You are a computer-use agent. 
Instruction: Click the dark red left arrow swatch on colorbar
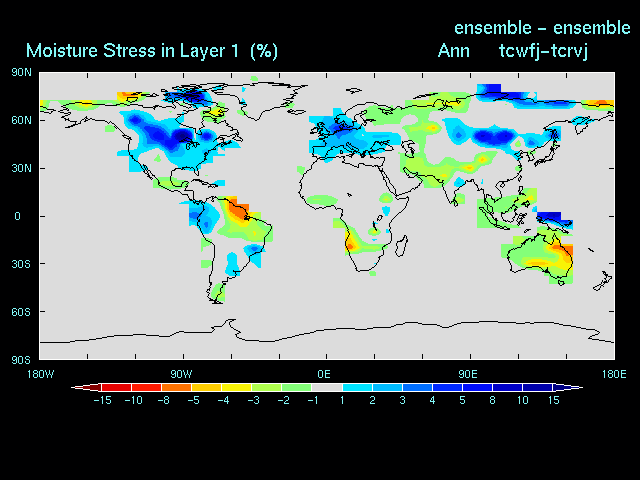87,387
